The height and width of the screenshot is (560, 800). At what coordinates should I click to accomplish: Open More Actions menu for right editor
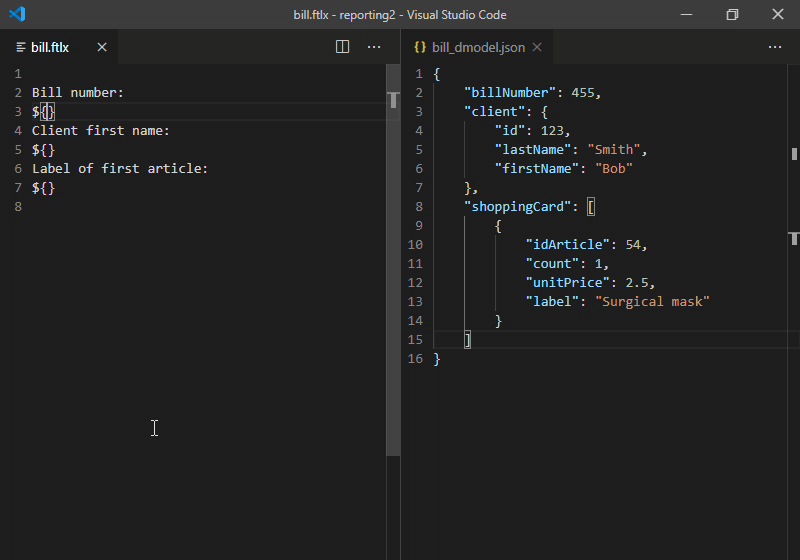[774, 47]
